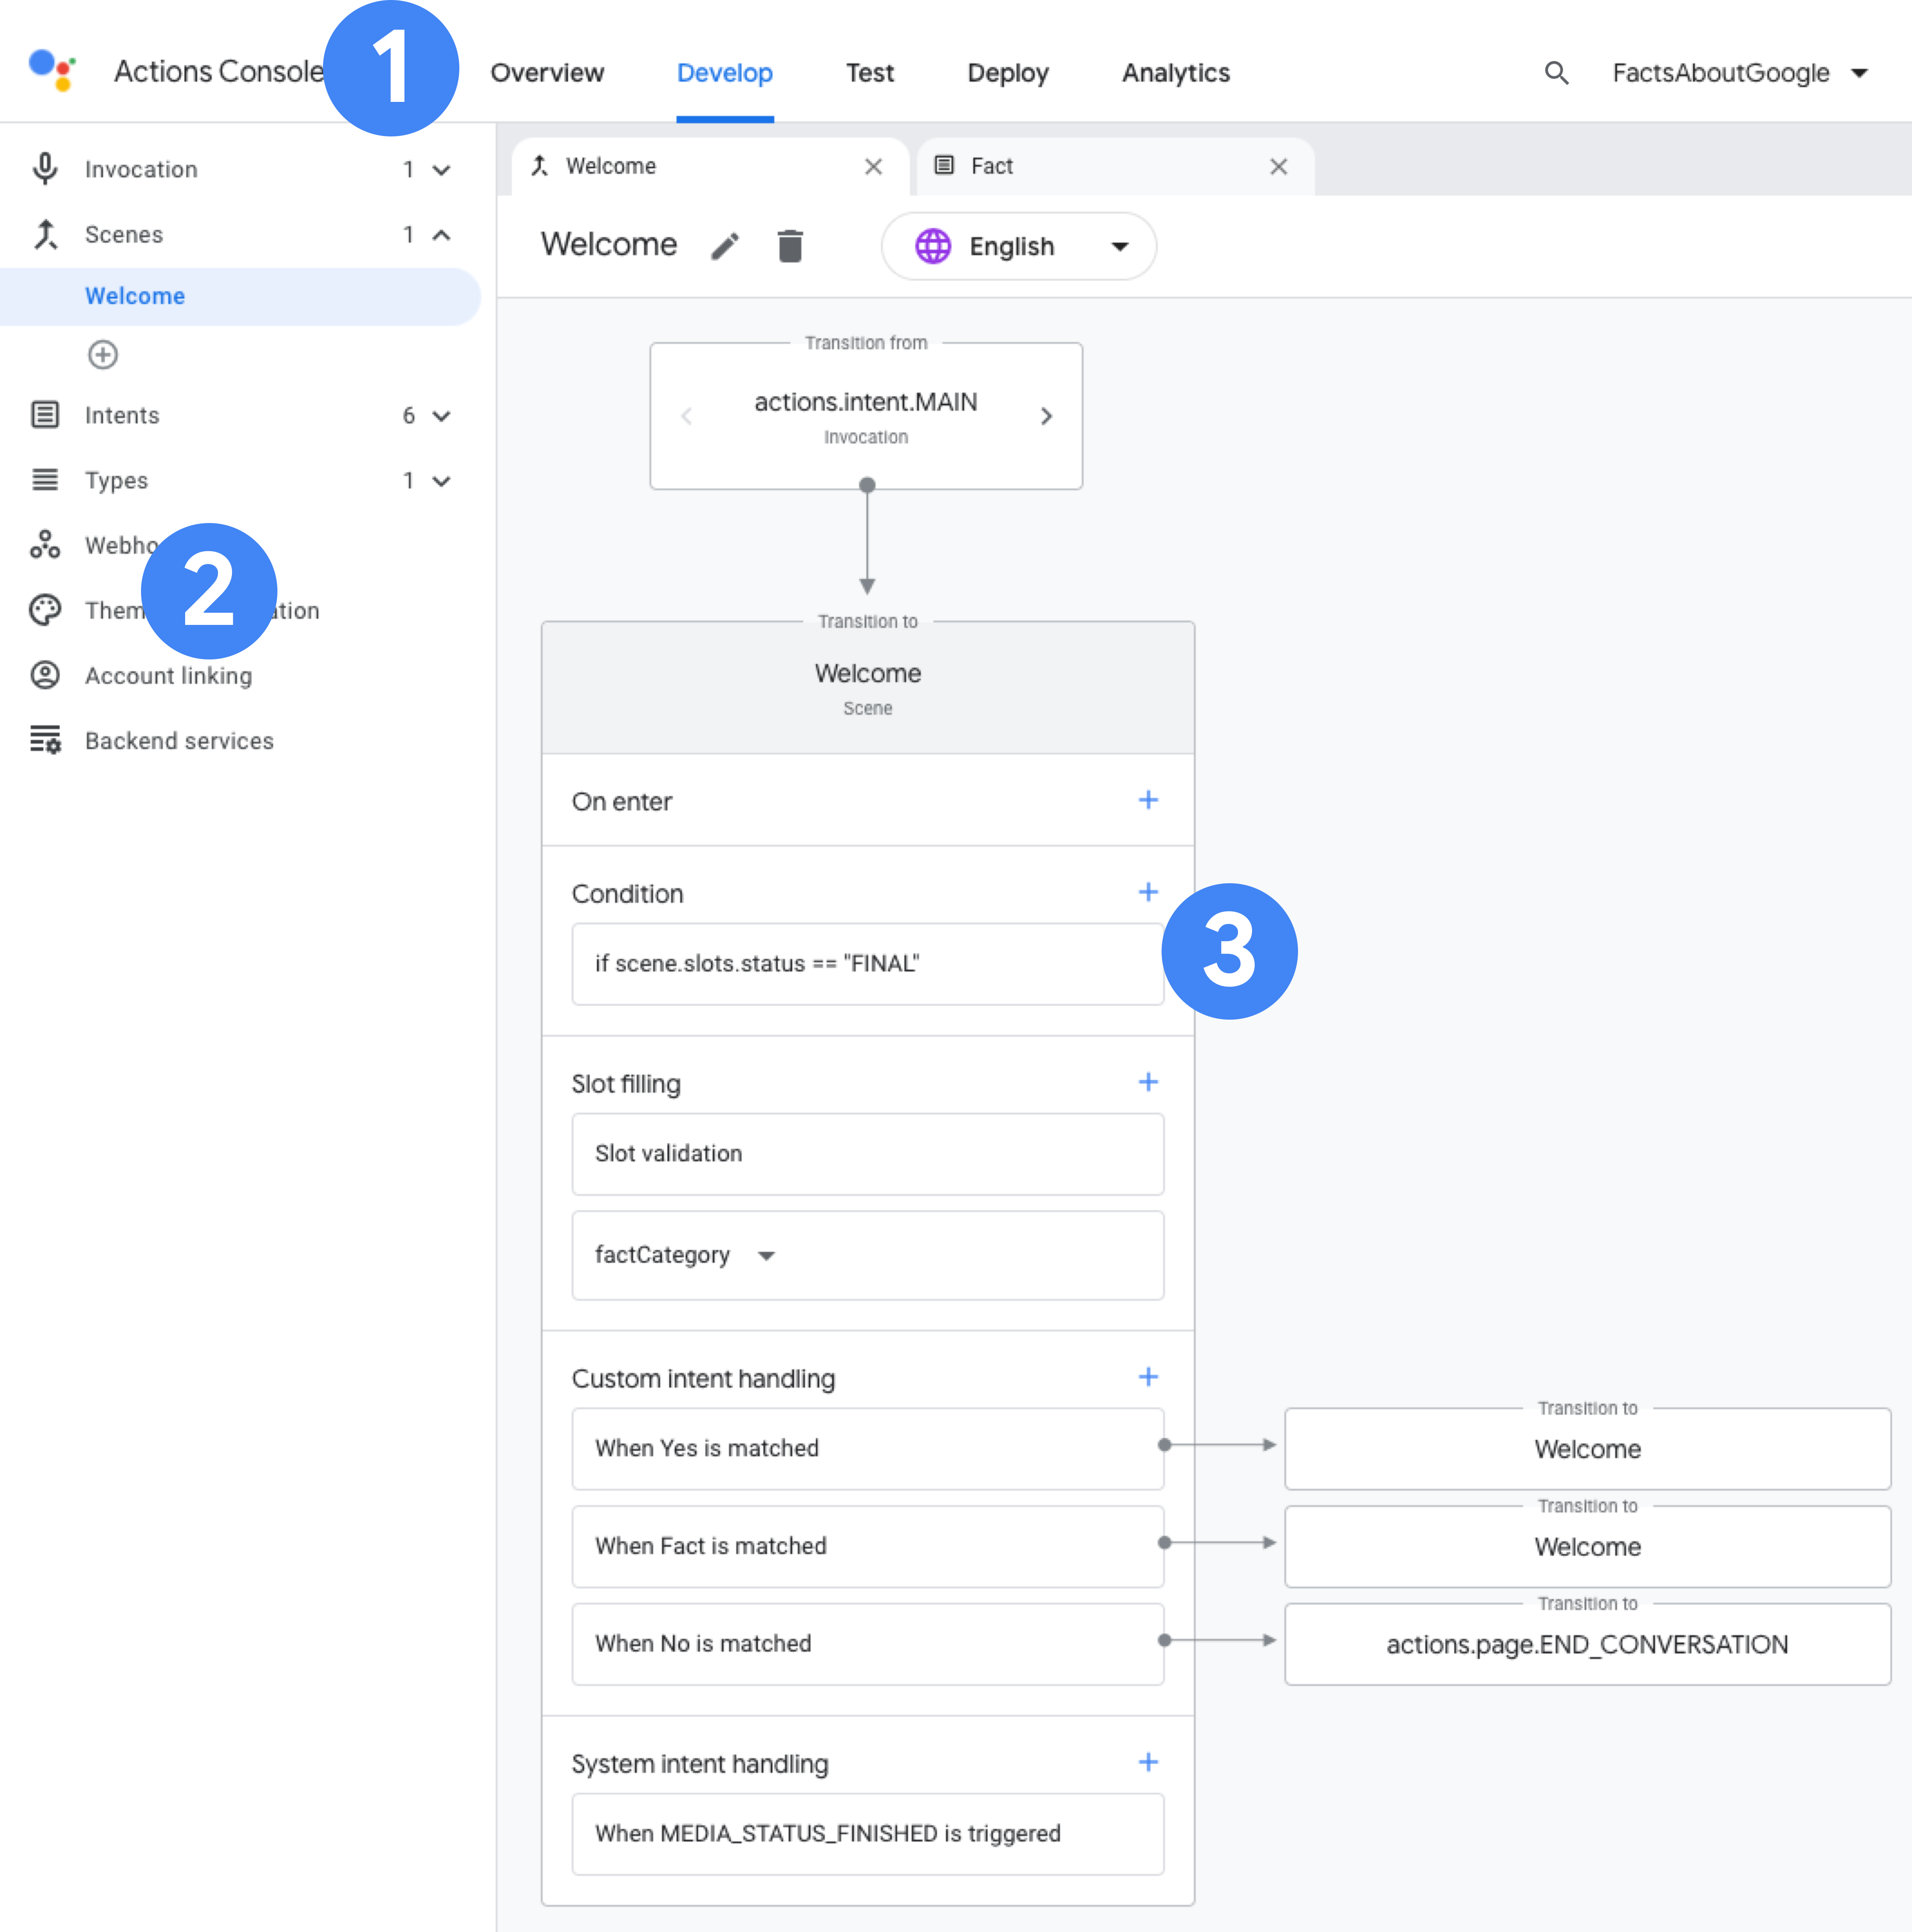1912x1932 pixels.
Task: Close the Fact tab
Action: (x=1278, y=167)
